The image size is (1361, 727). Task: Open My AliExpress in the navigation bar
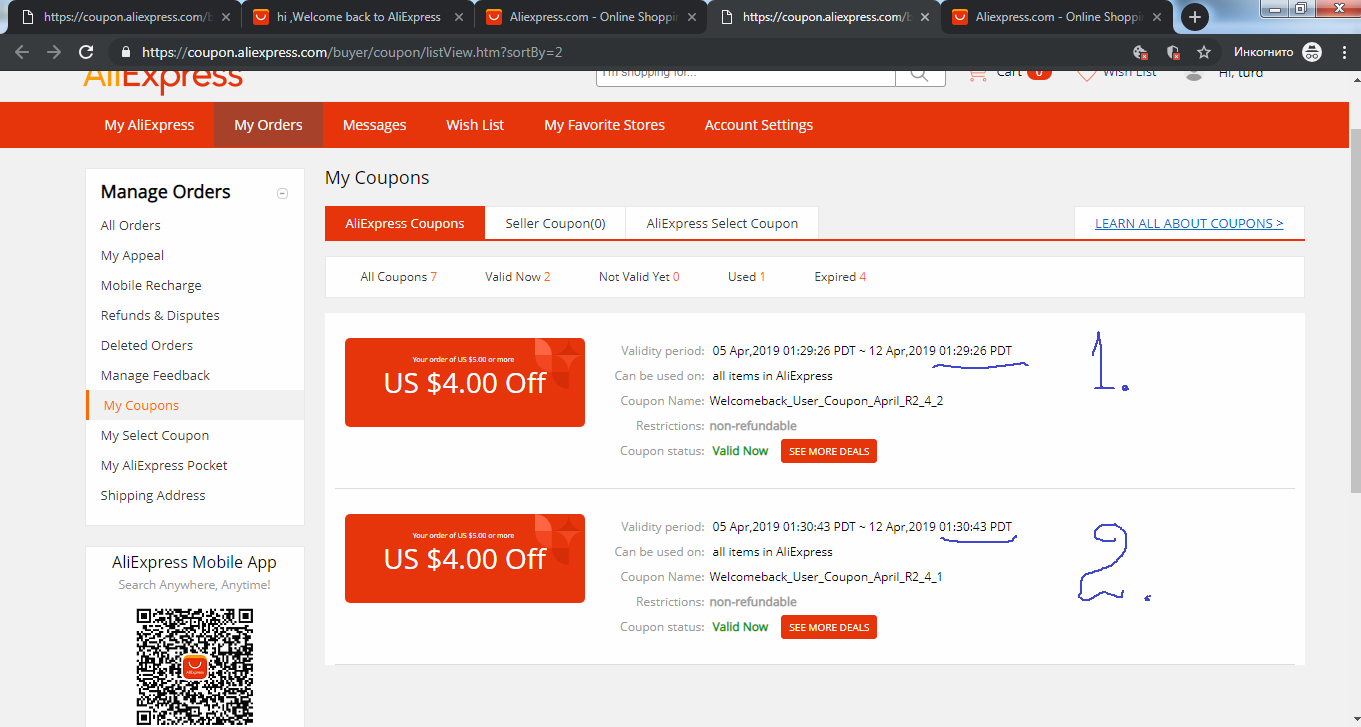149,125
